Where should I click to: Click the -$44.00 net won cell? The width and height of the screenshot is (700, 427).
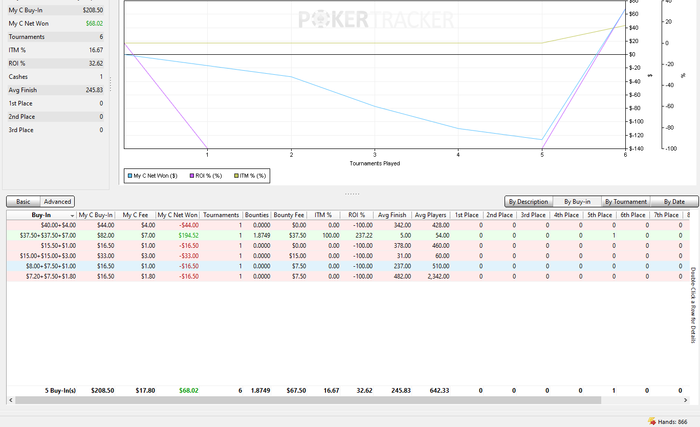tap(189, 225)
